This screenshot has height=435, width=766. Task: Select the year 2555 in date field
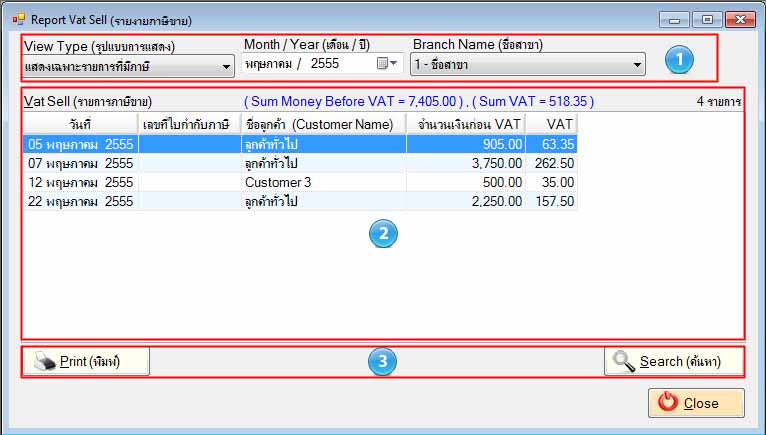325,64
